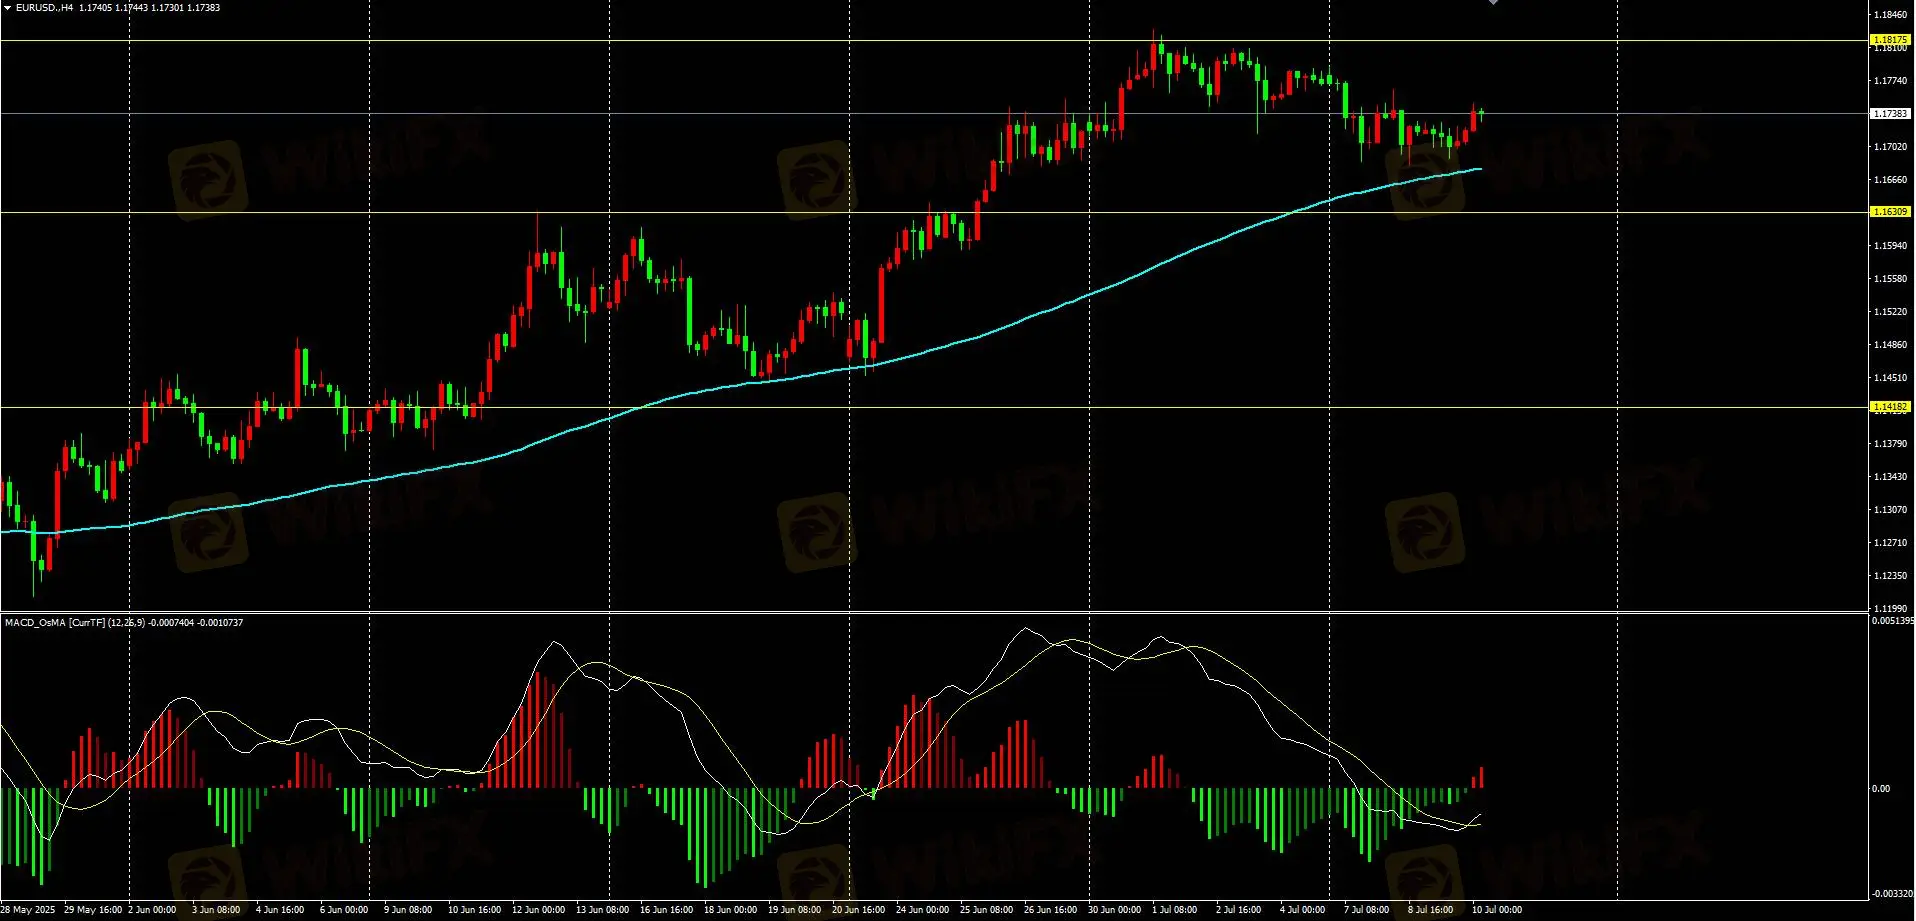
Task: Click the 2 Jun 00:00 time label
Action: pos(152,910)
